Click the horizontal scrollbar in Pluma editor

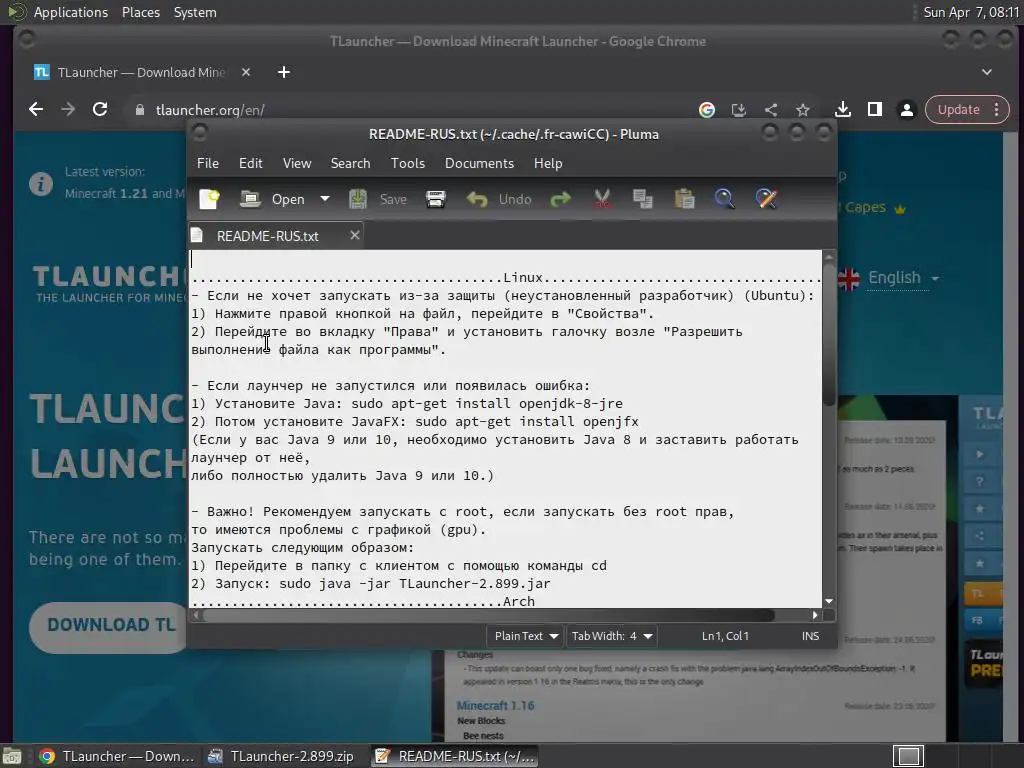(487, 615)
